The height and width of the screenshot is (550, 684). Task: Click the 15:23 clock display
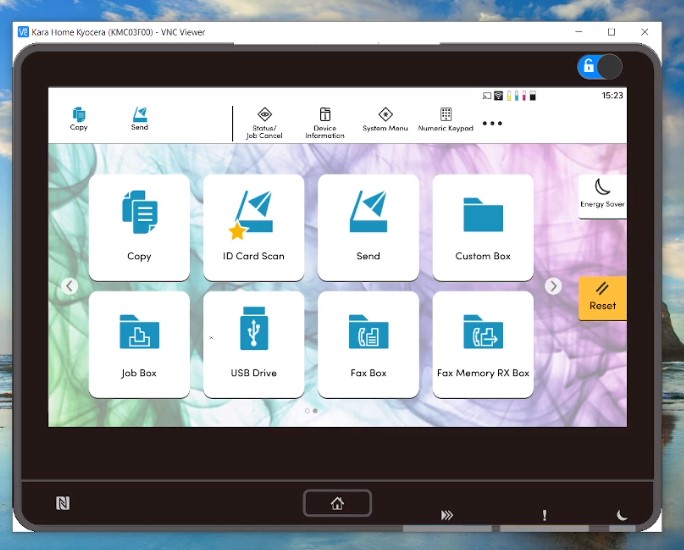612,95
